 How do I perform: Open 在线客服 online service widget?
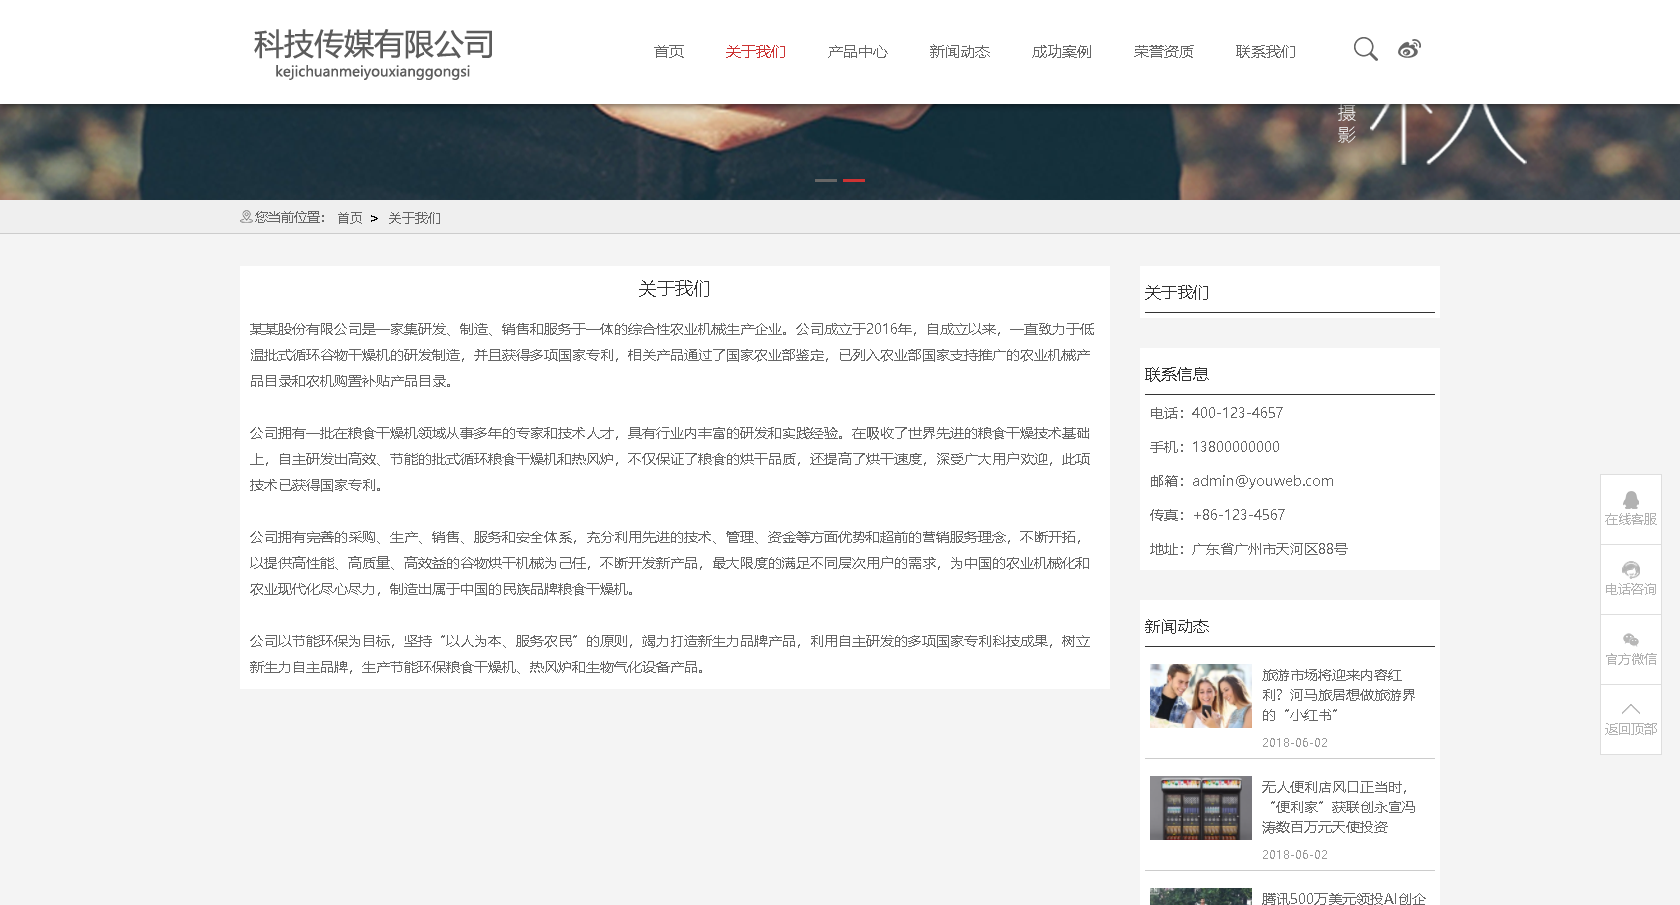pyautogui.click(x=1631, y=509)
